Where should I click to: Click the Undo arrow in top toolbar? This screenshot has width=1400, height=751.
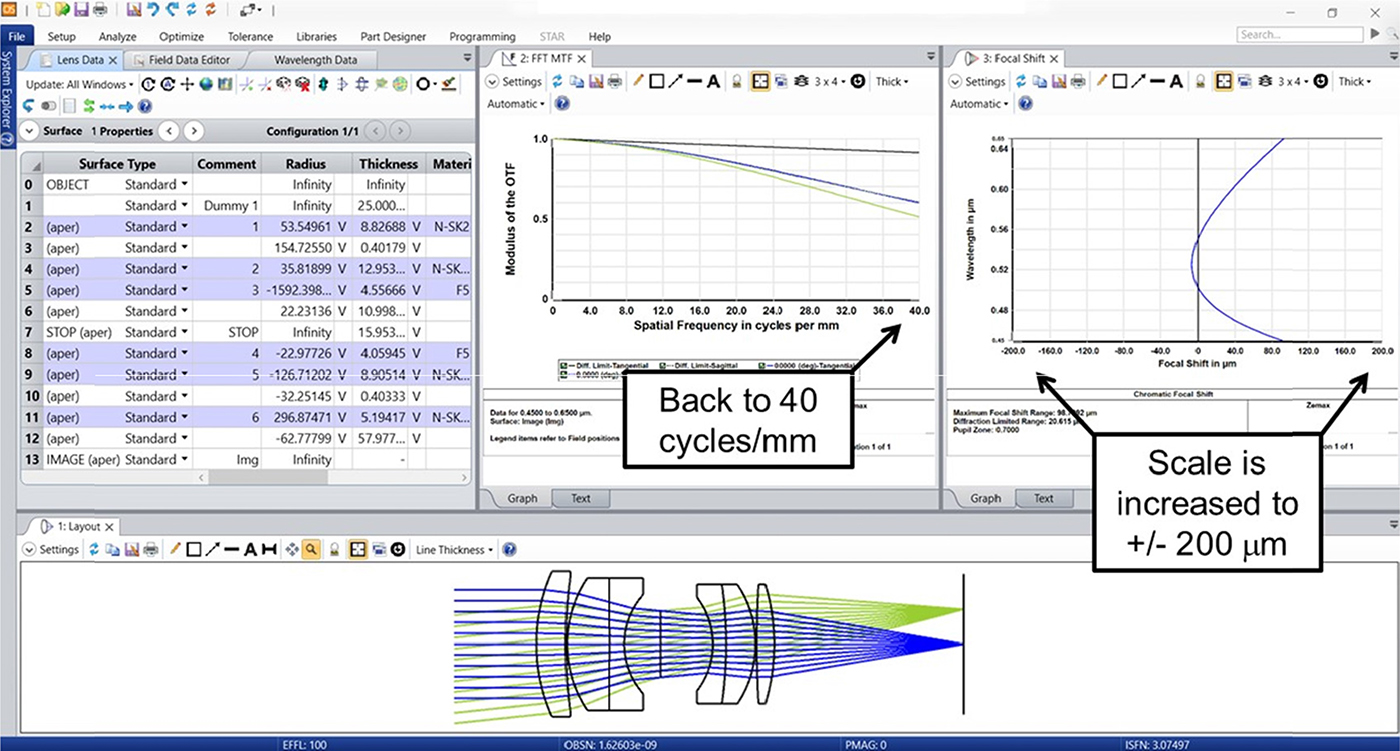152,10
